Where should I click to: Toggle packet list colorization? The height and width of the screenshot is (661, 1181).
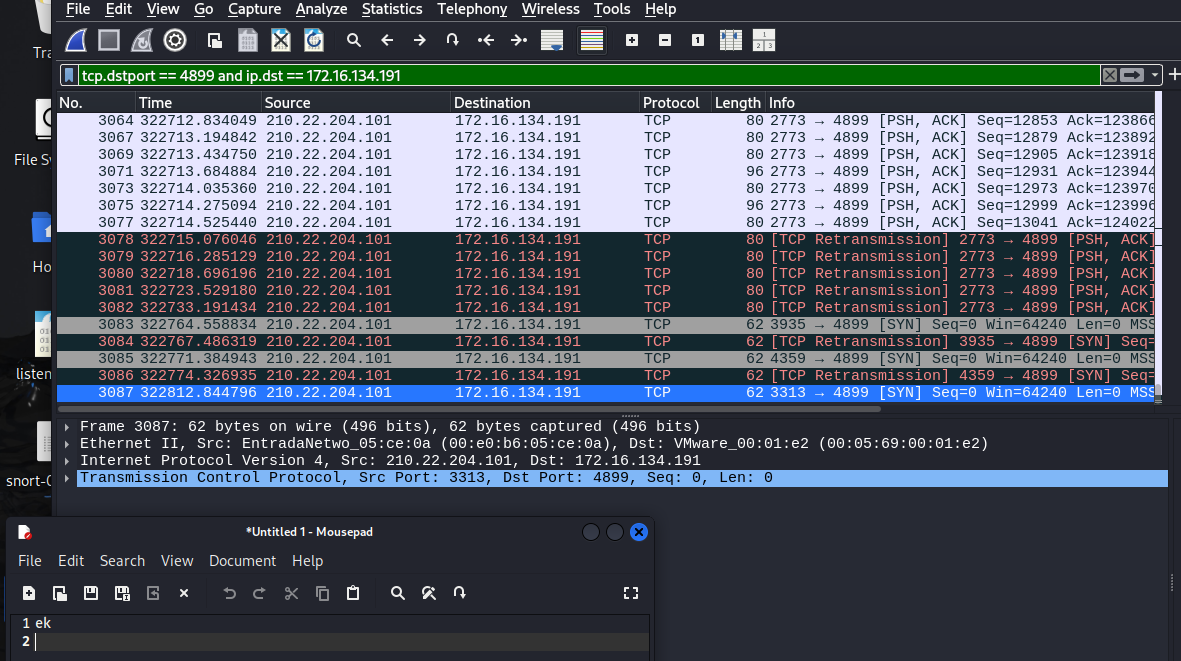click(x=592, y=41)
